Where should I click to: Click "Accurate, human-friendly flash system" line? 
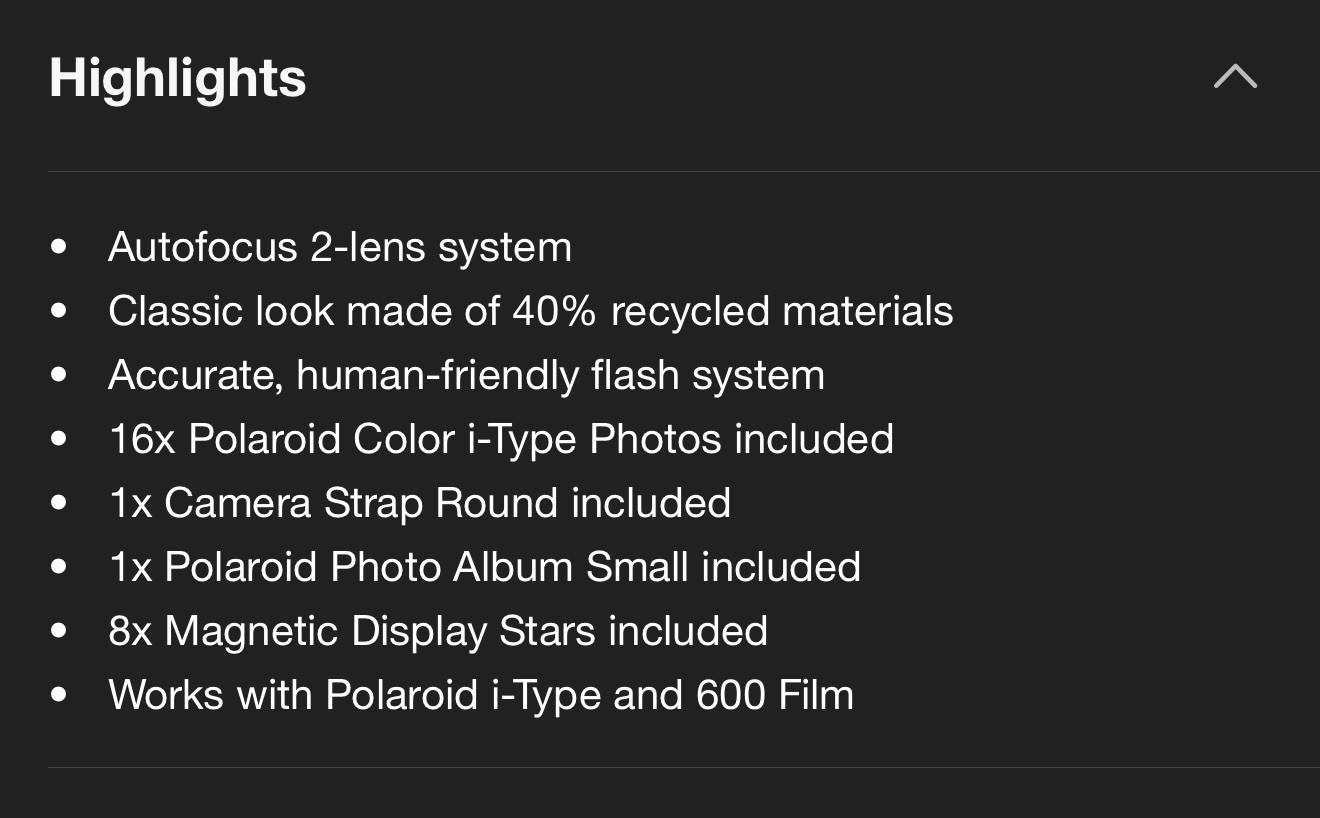pyautogui.click(x=466, y=375)
